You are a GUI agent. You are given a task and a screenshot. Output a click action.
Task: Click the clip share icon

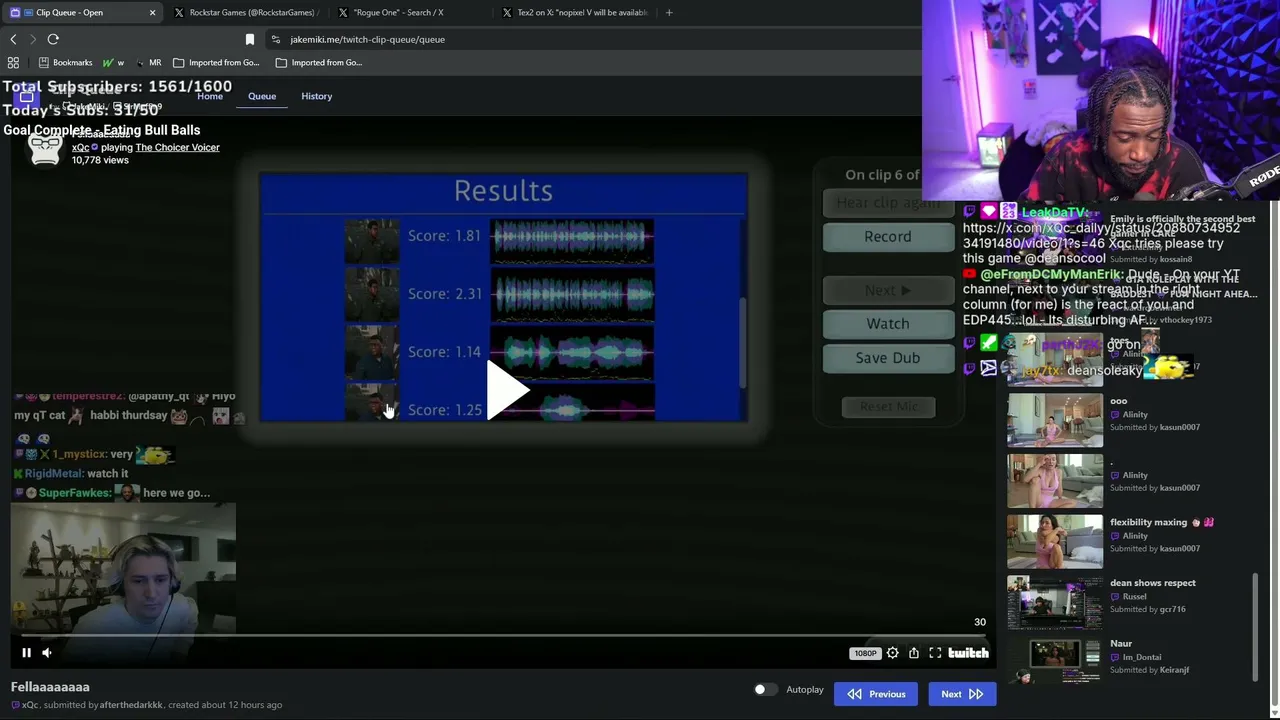point(914,653)
